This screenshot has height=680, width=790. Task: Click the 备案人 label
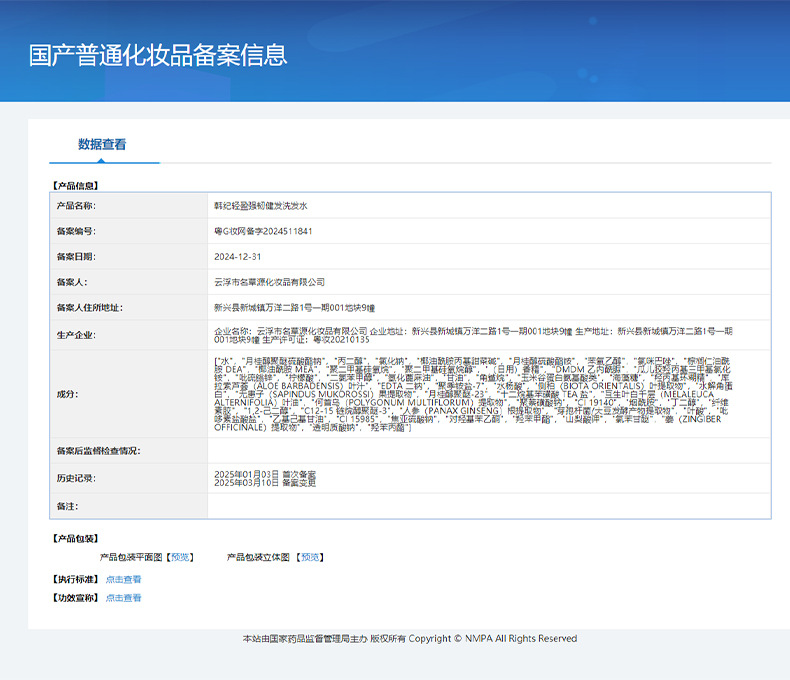coord(72,282)
